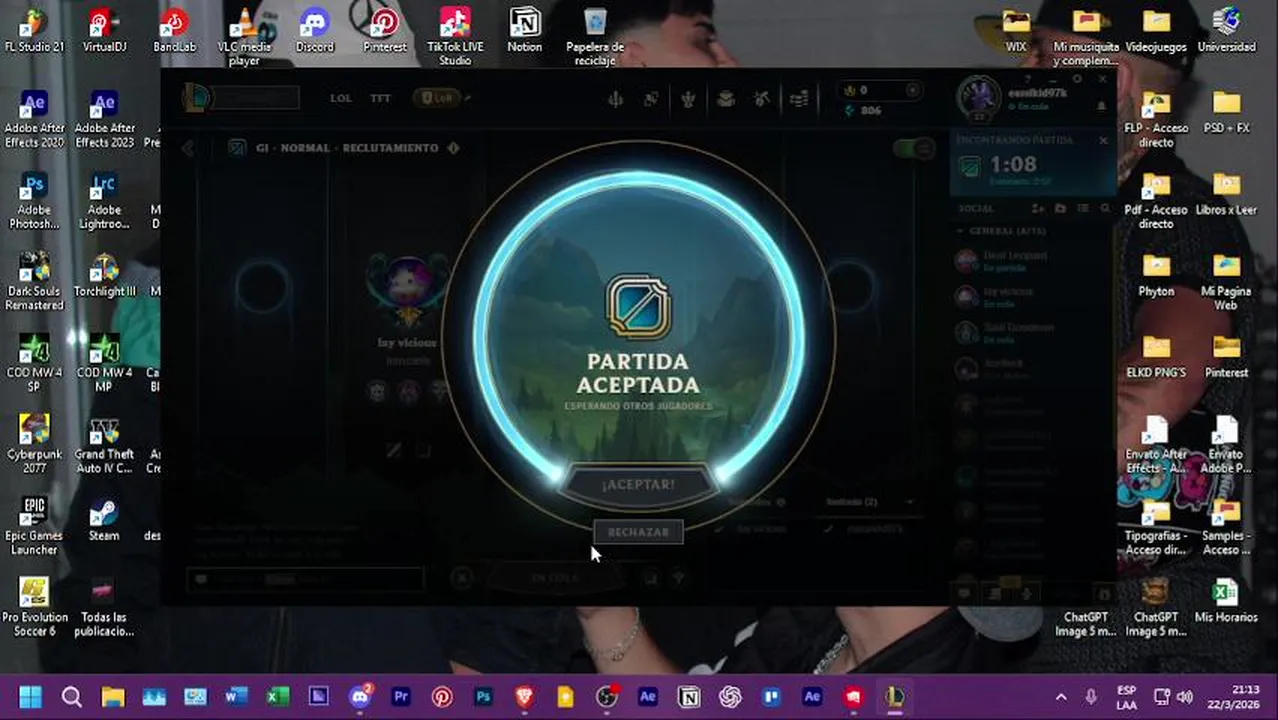Open FLP - Acceso directo folder
This screenshot has height=720, width=1278.
(1156, 119)
